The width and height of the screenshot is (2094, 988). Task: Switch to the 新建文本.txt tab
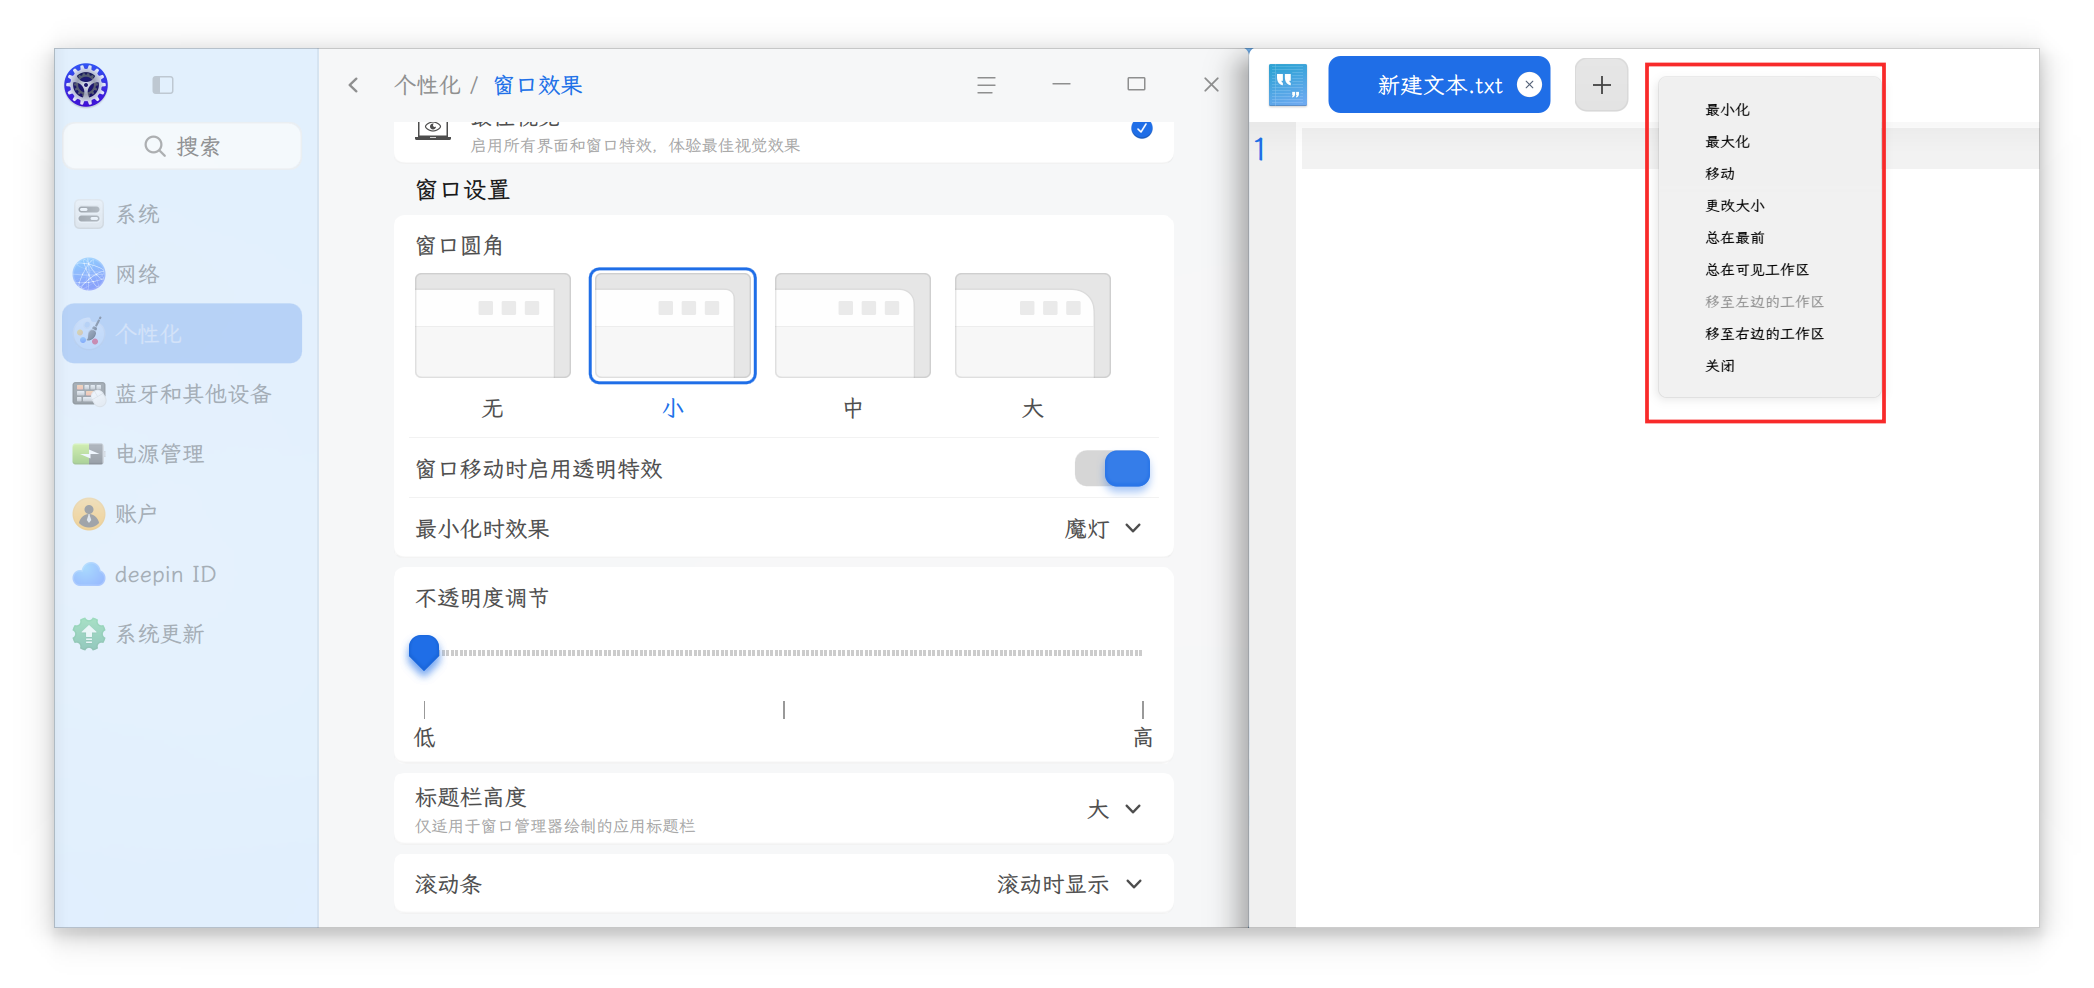pos(1439,85)
